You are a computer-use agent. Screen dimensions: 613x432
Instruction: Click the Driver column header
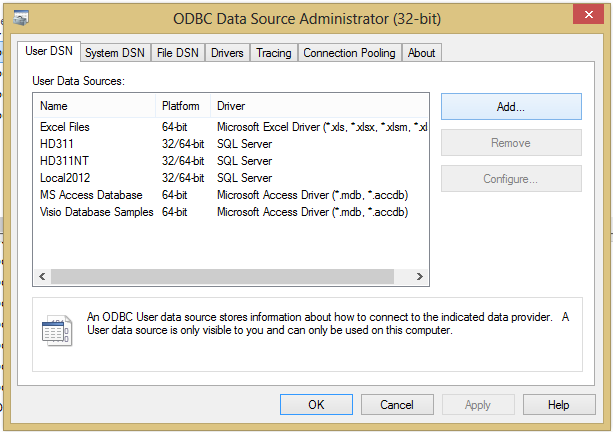(318, 106)
